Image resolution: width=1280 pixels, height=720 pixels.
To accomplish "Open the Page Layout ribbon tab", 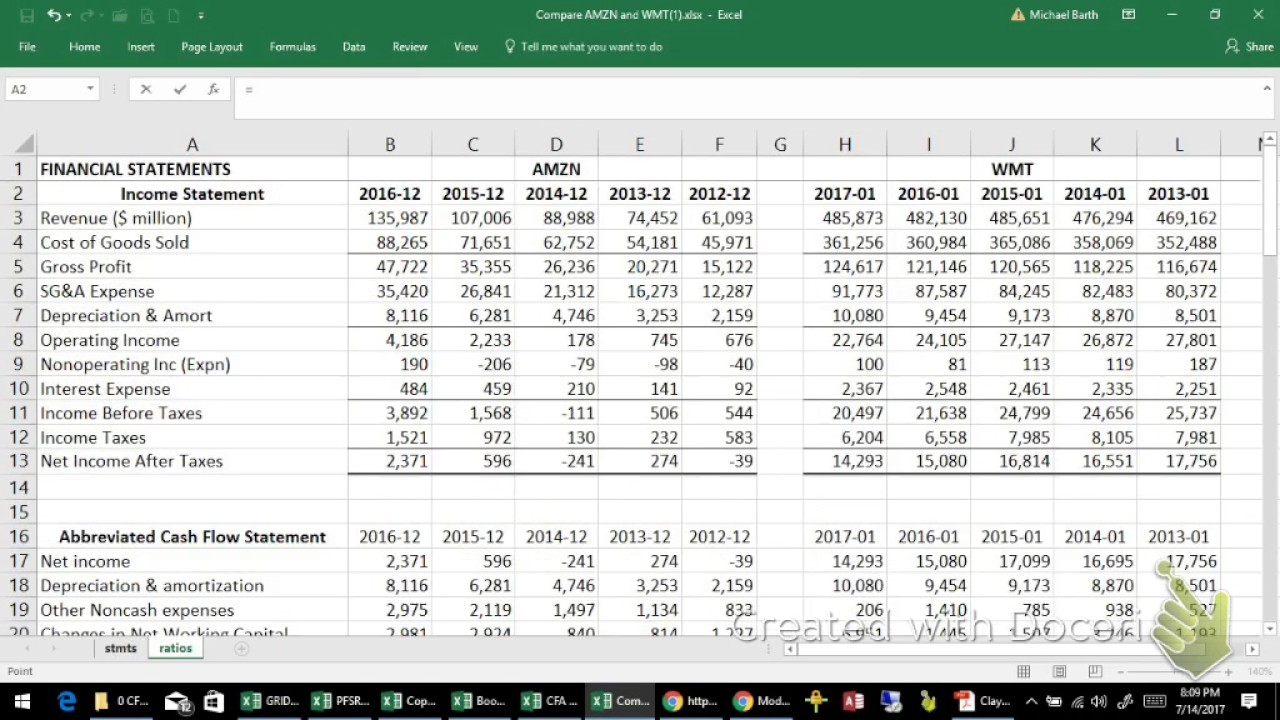I will coord(212,47).
